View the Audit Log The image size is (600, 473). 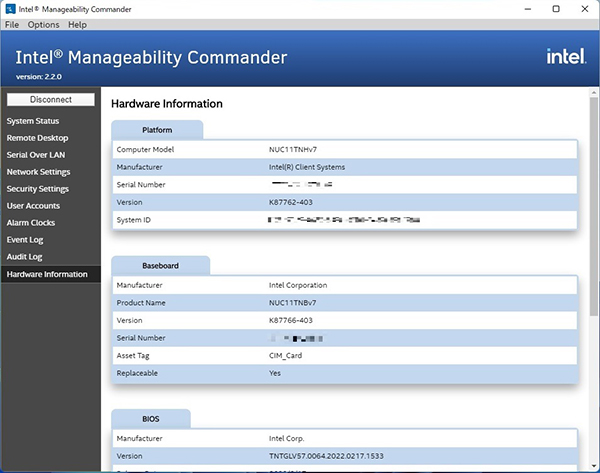tap(26, 257)
